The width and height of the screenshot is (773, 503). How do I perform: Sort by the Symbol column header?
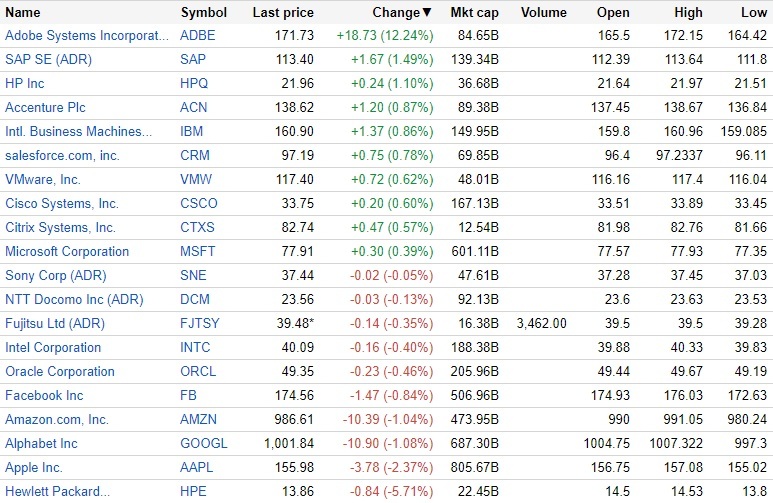tap(203, 13)
